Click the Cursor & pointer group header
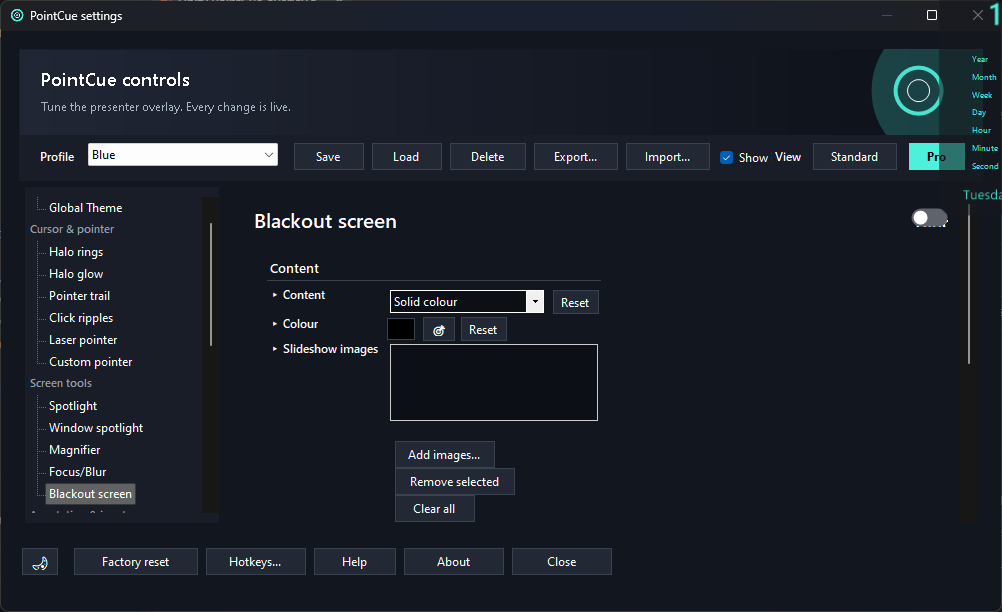Image resolution: width=1002 pixels, height=612 pixels. (x=72, y=229)
